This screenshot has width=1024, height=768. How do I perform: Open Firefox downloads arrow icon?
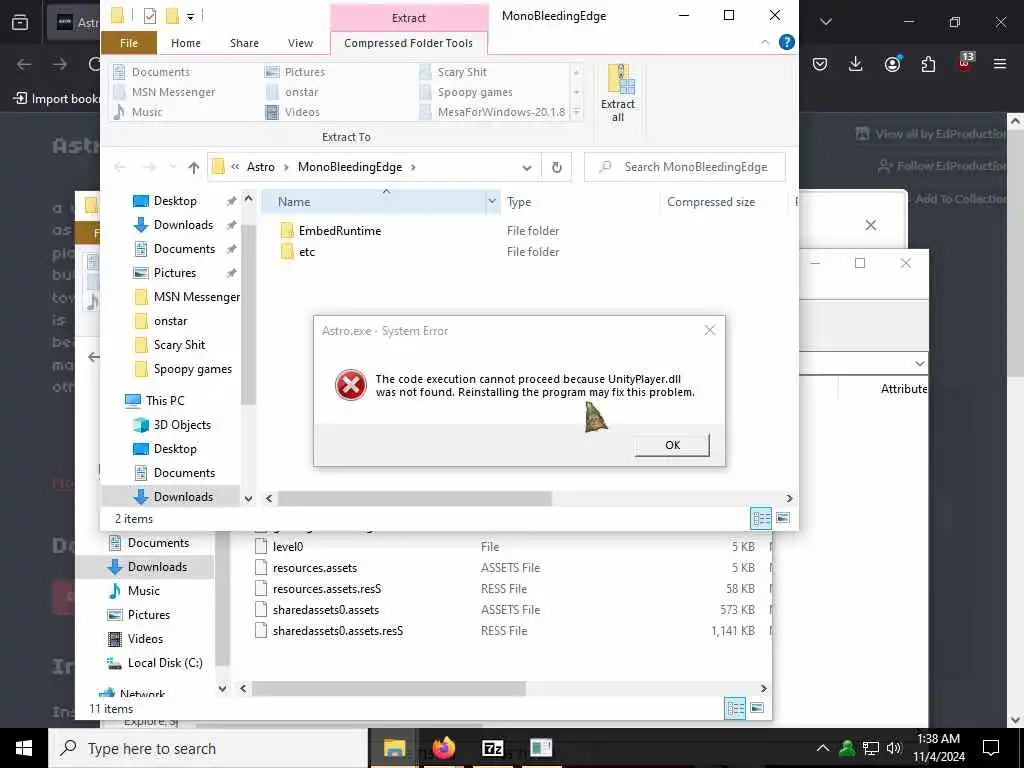[x=856, y=64]
